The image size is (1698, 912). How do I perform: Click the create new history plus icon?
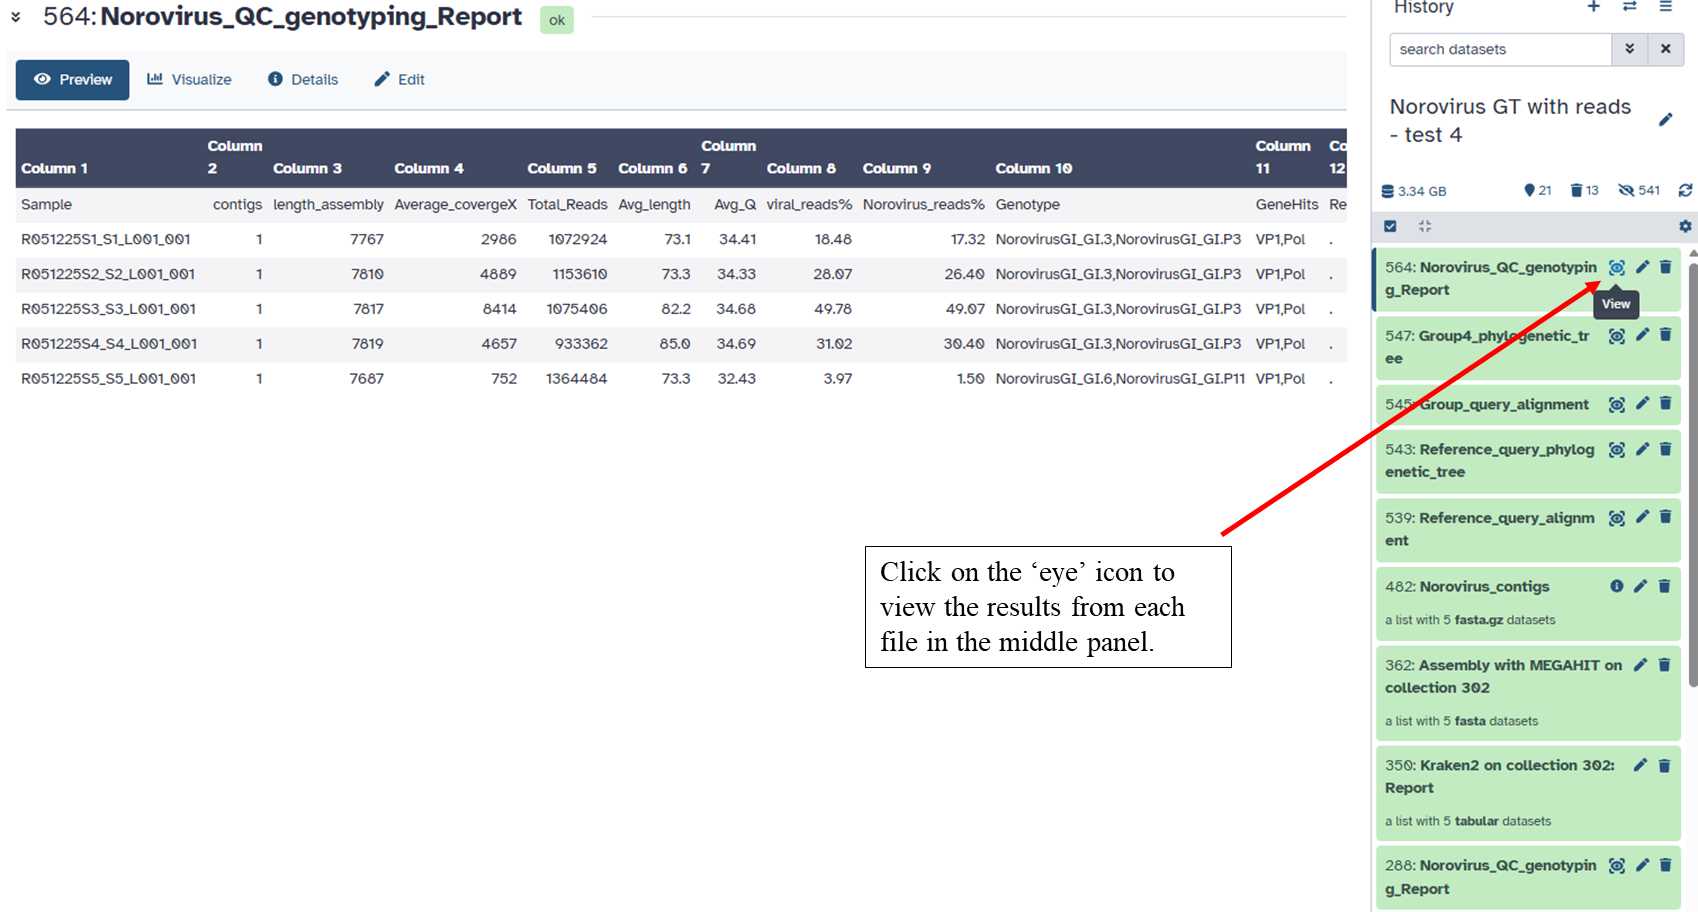click(1594, 7)
